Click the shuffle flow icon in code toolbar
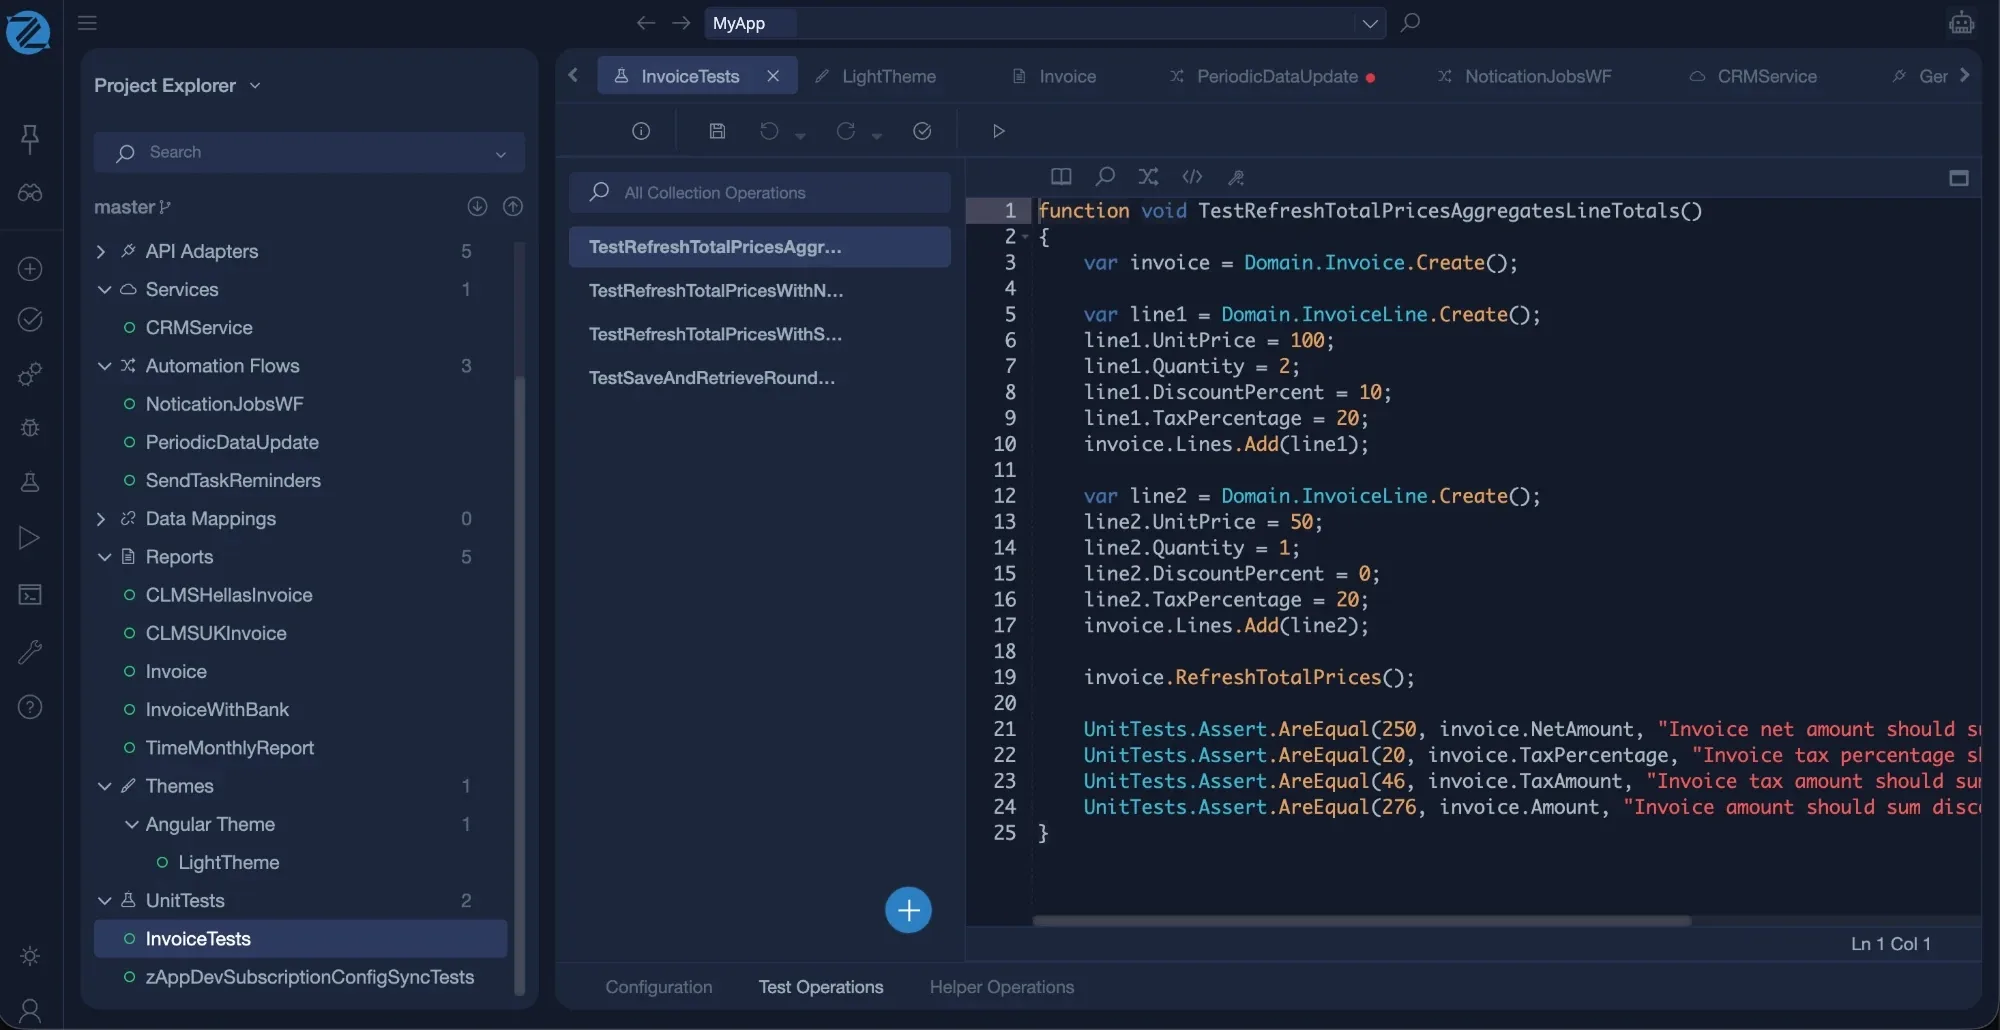This screenshot has height=1030, width=2000. click(x=1148, y=177)
